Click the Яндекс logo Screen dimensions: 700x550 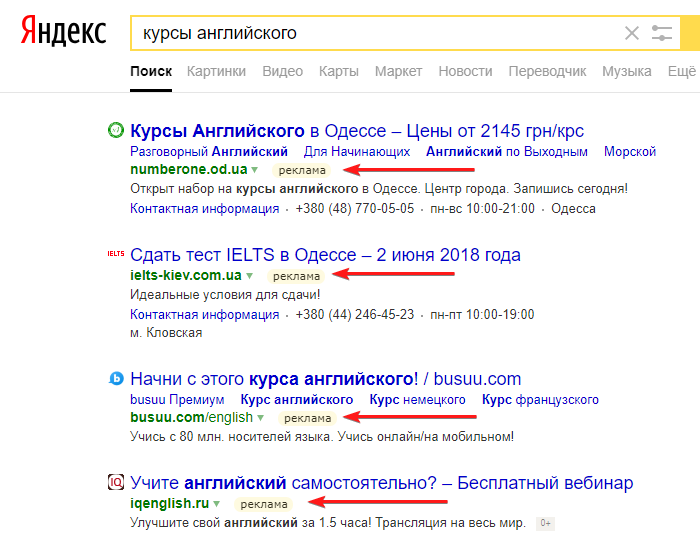coord(63,31)
